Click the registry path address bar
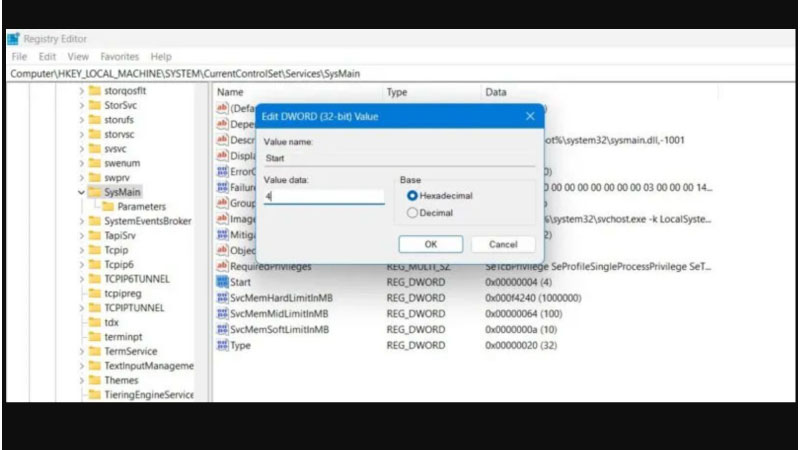Screen dimensions: 800x450 click(x=401, y=74)
